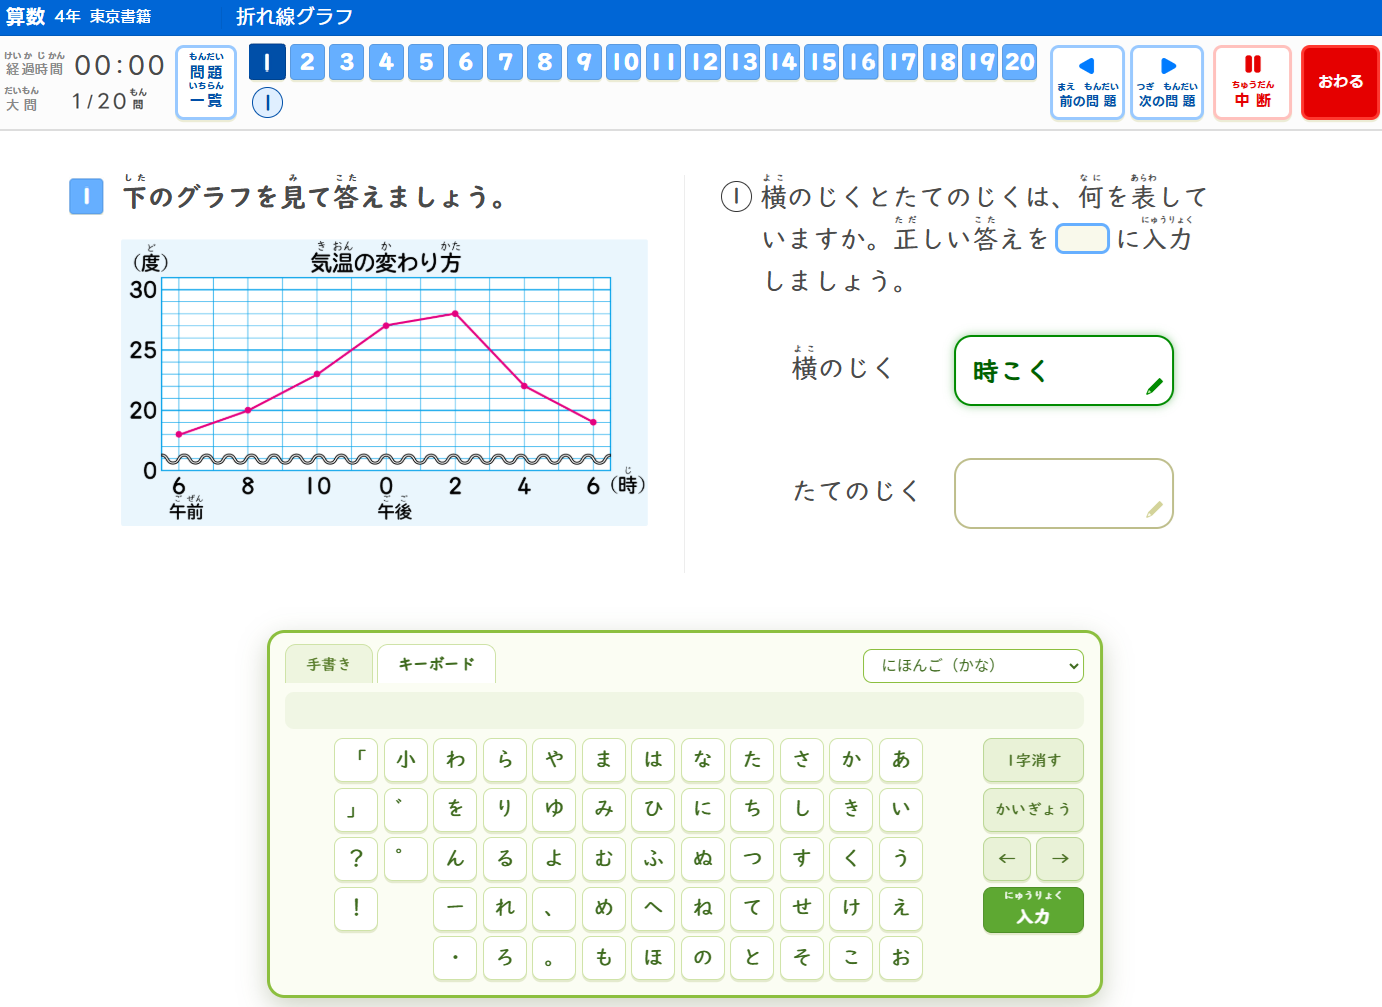Screen dimensions: 1382x1007
Task: Click the 気温の変わり方 line graph
Action: pos(385,383)
